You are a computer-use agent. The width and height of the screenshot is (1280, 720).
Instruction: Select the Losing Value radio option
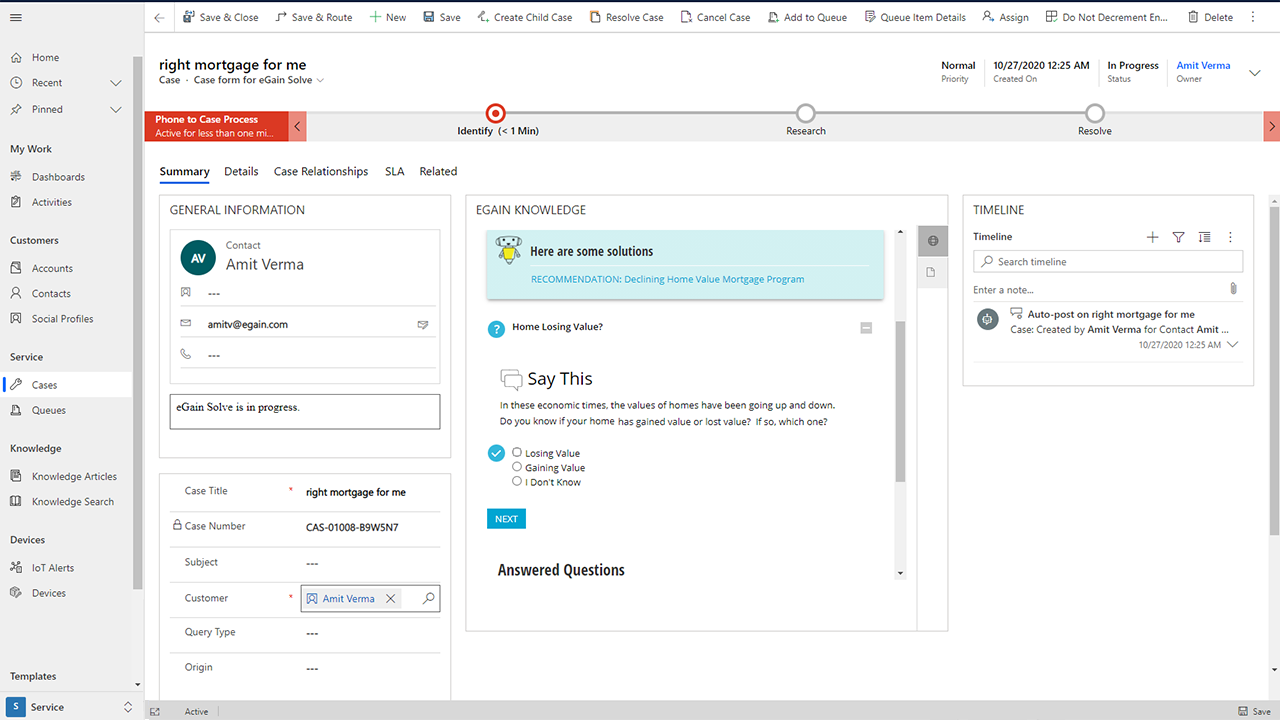(517, 452)
